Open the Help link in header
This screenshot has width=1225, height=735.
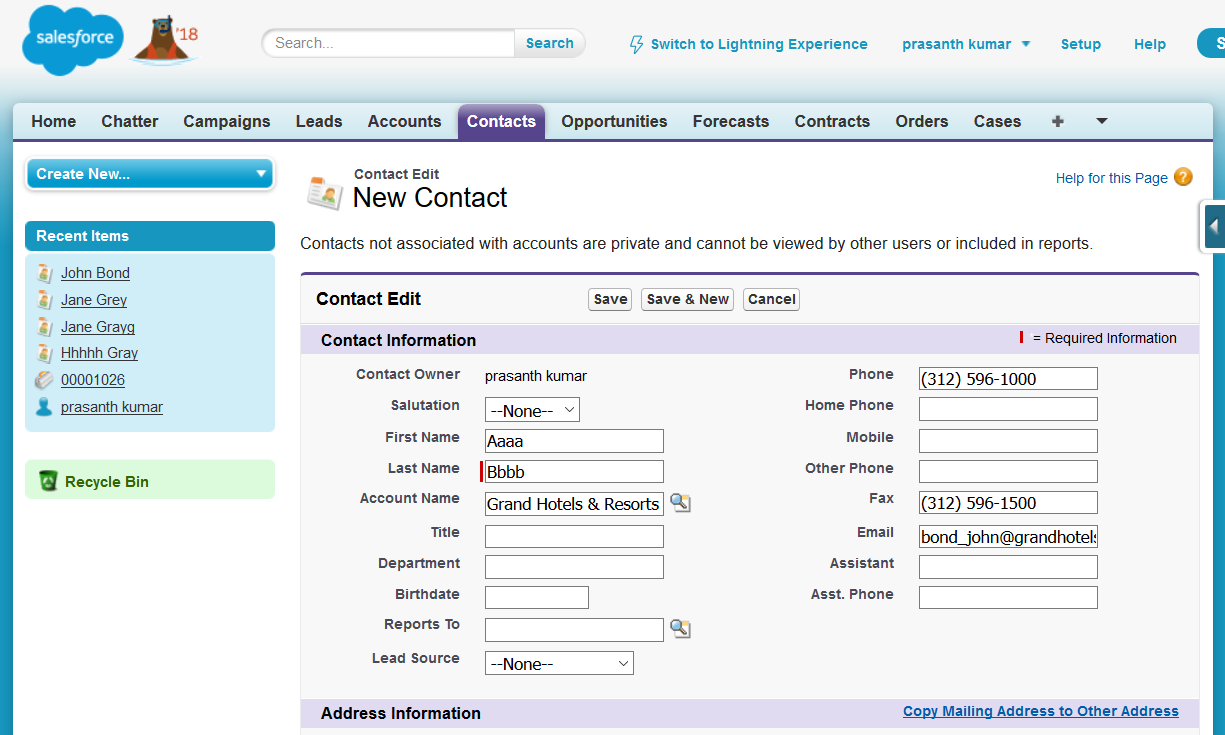pos(1150,44)
